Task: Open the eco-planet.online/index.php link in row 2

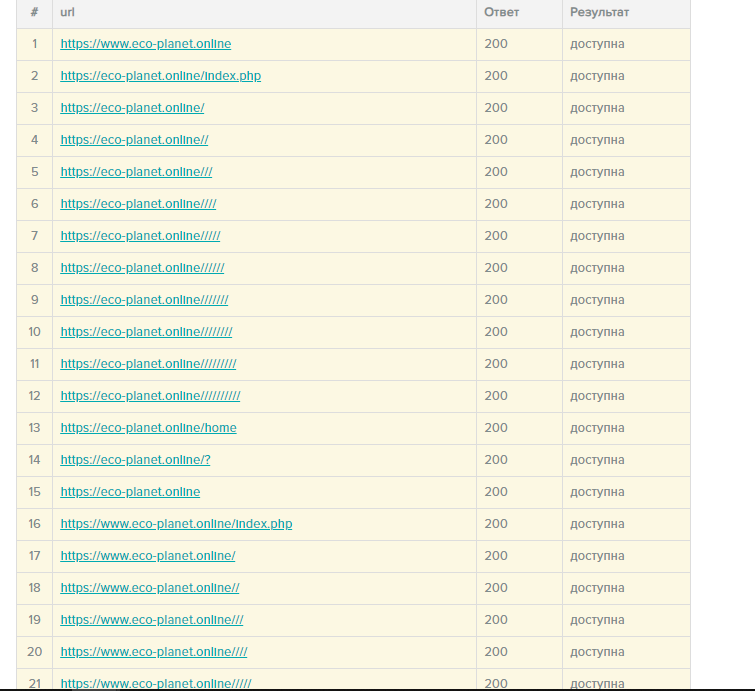Action: [x=160, y=76]
